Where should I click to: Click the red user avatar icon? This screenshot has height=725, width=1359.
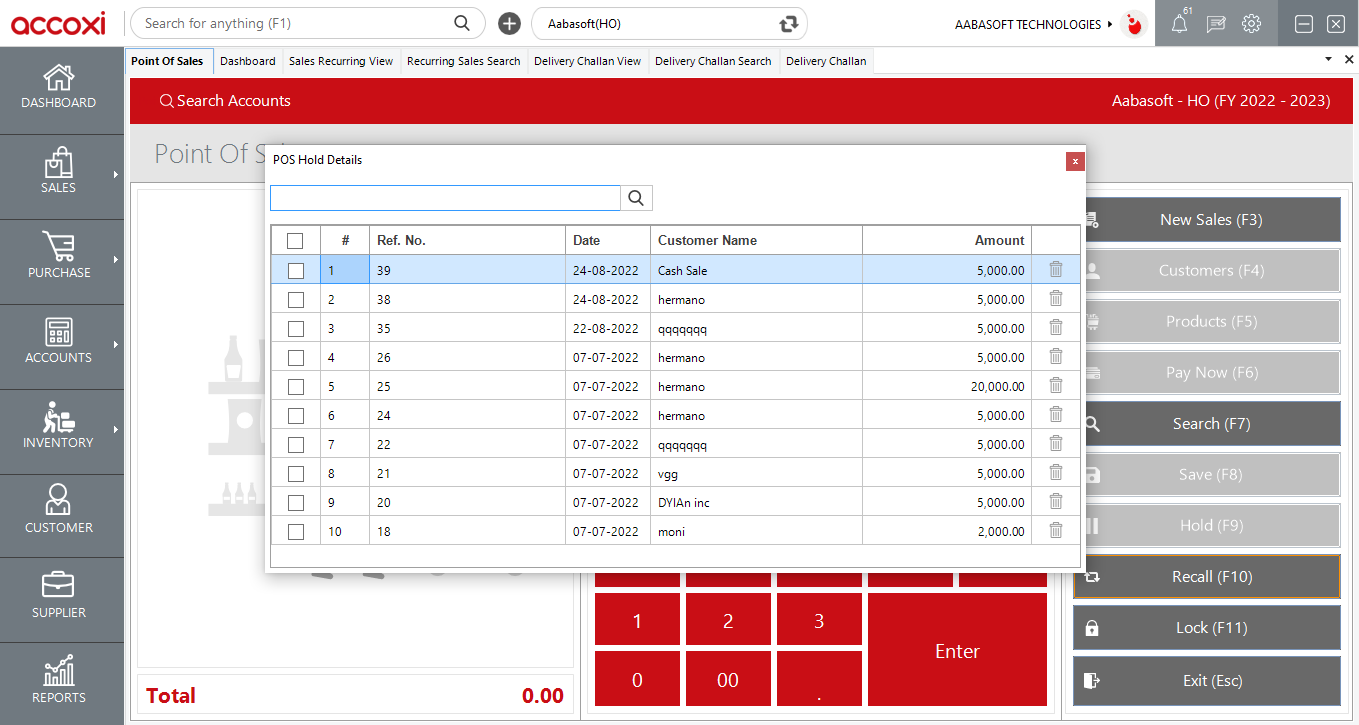pos(1134,24)
